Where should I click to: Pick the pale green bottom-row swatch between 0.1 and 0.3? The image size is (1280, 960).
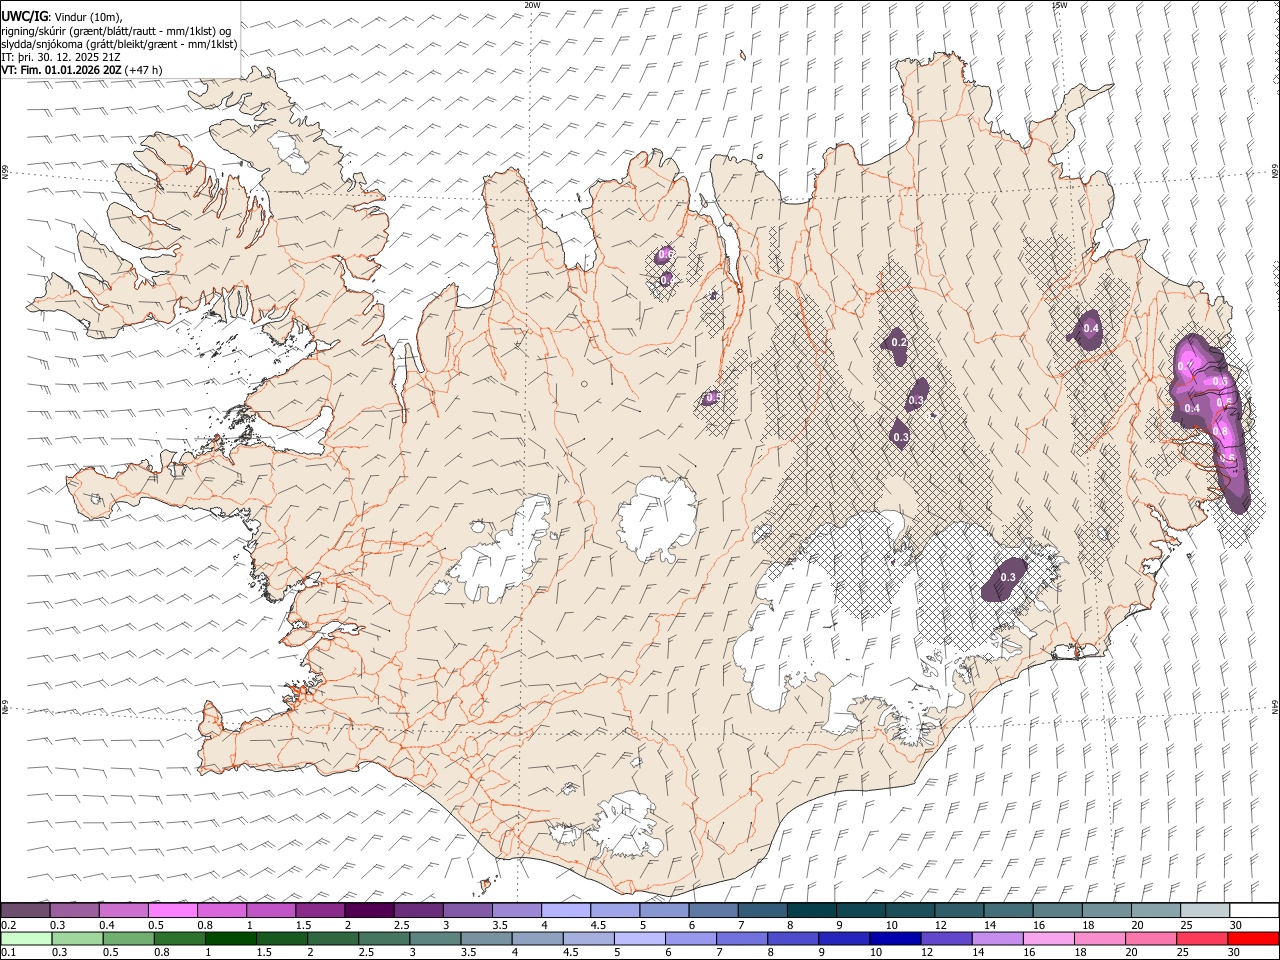(x=25, y=938)
